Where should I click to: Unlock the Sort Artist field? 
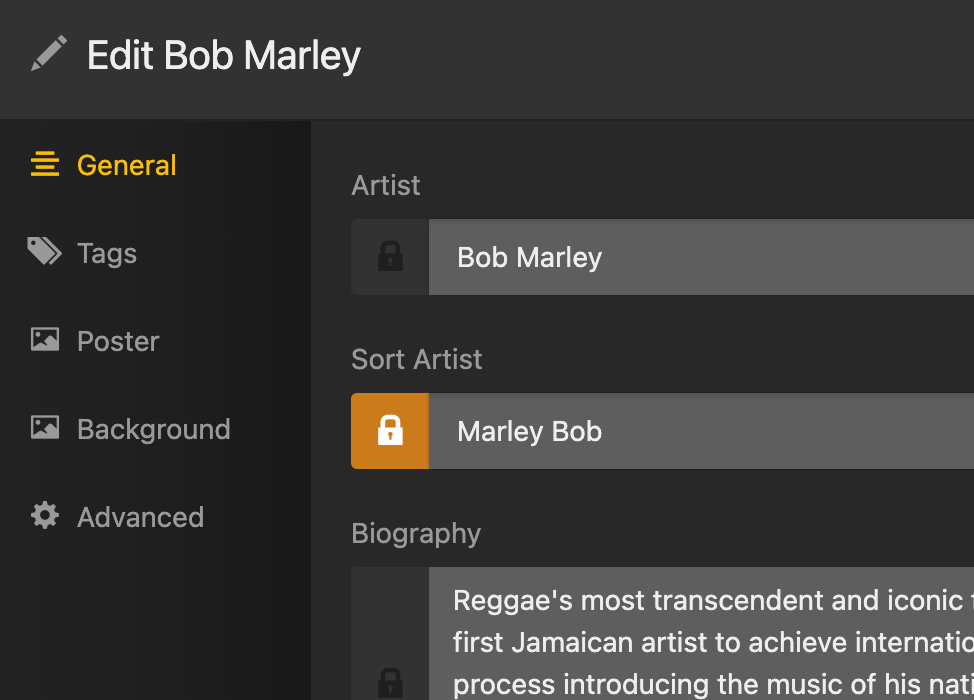point(390,431)
